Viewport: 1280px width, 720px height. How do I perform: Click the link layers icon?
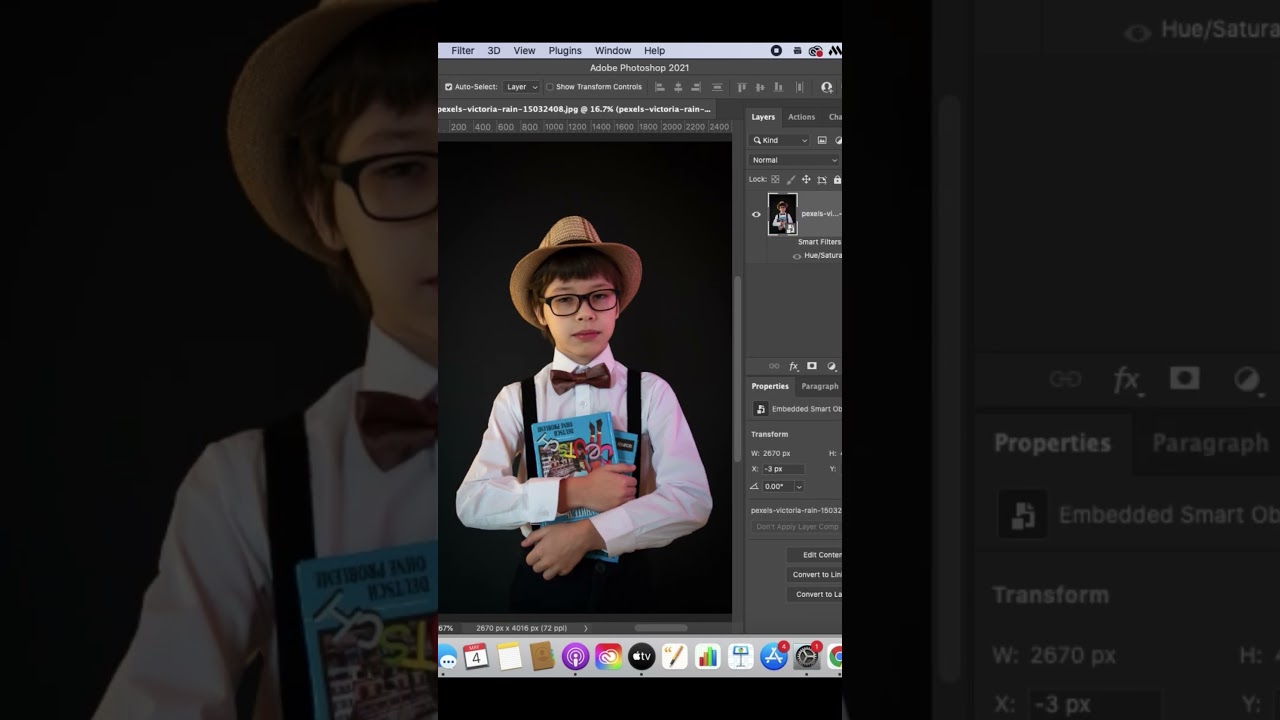pyautogui.click(x=774, y=366)
